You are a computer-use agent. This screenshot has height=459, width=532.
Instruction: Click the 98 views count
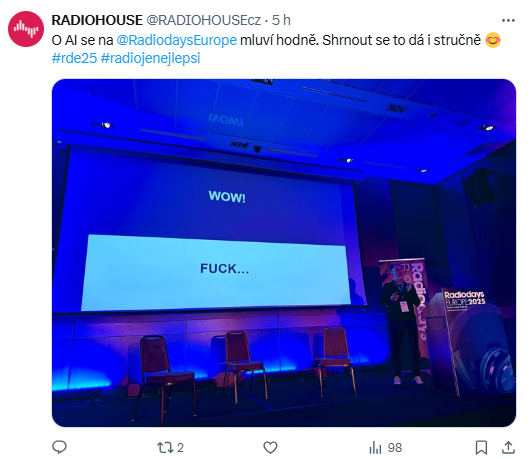point(395,447)
